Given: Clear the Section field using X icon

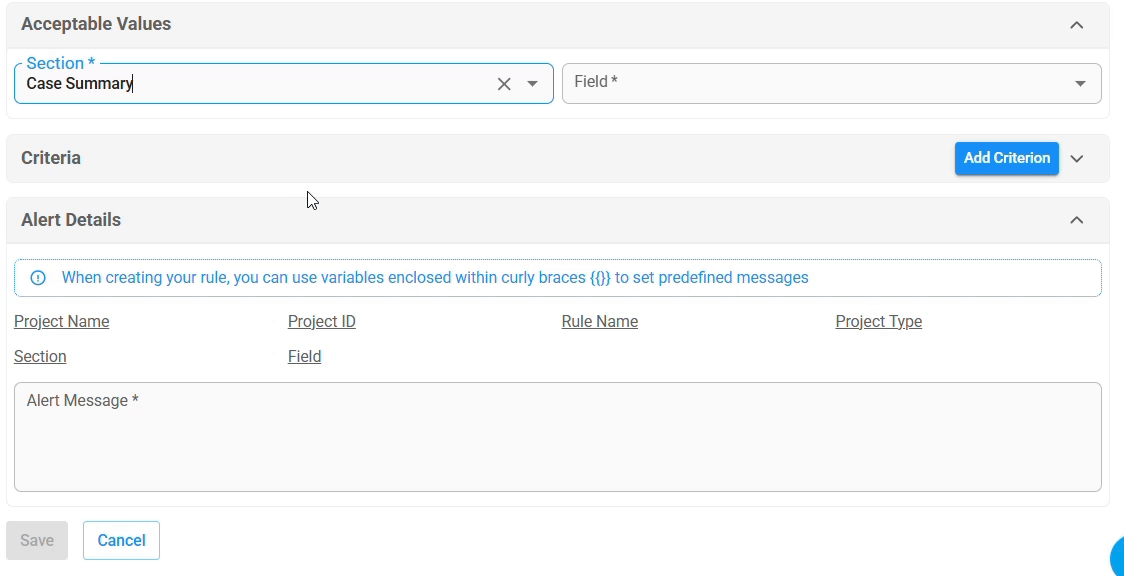Looking at the screenshot, I should [504, 84].
